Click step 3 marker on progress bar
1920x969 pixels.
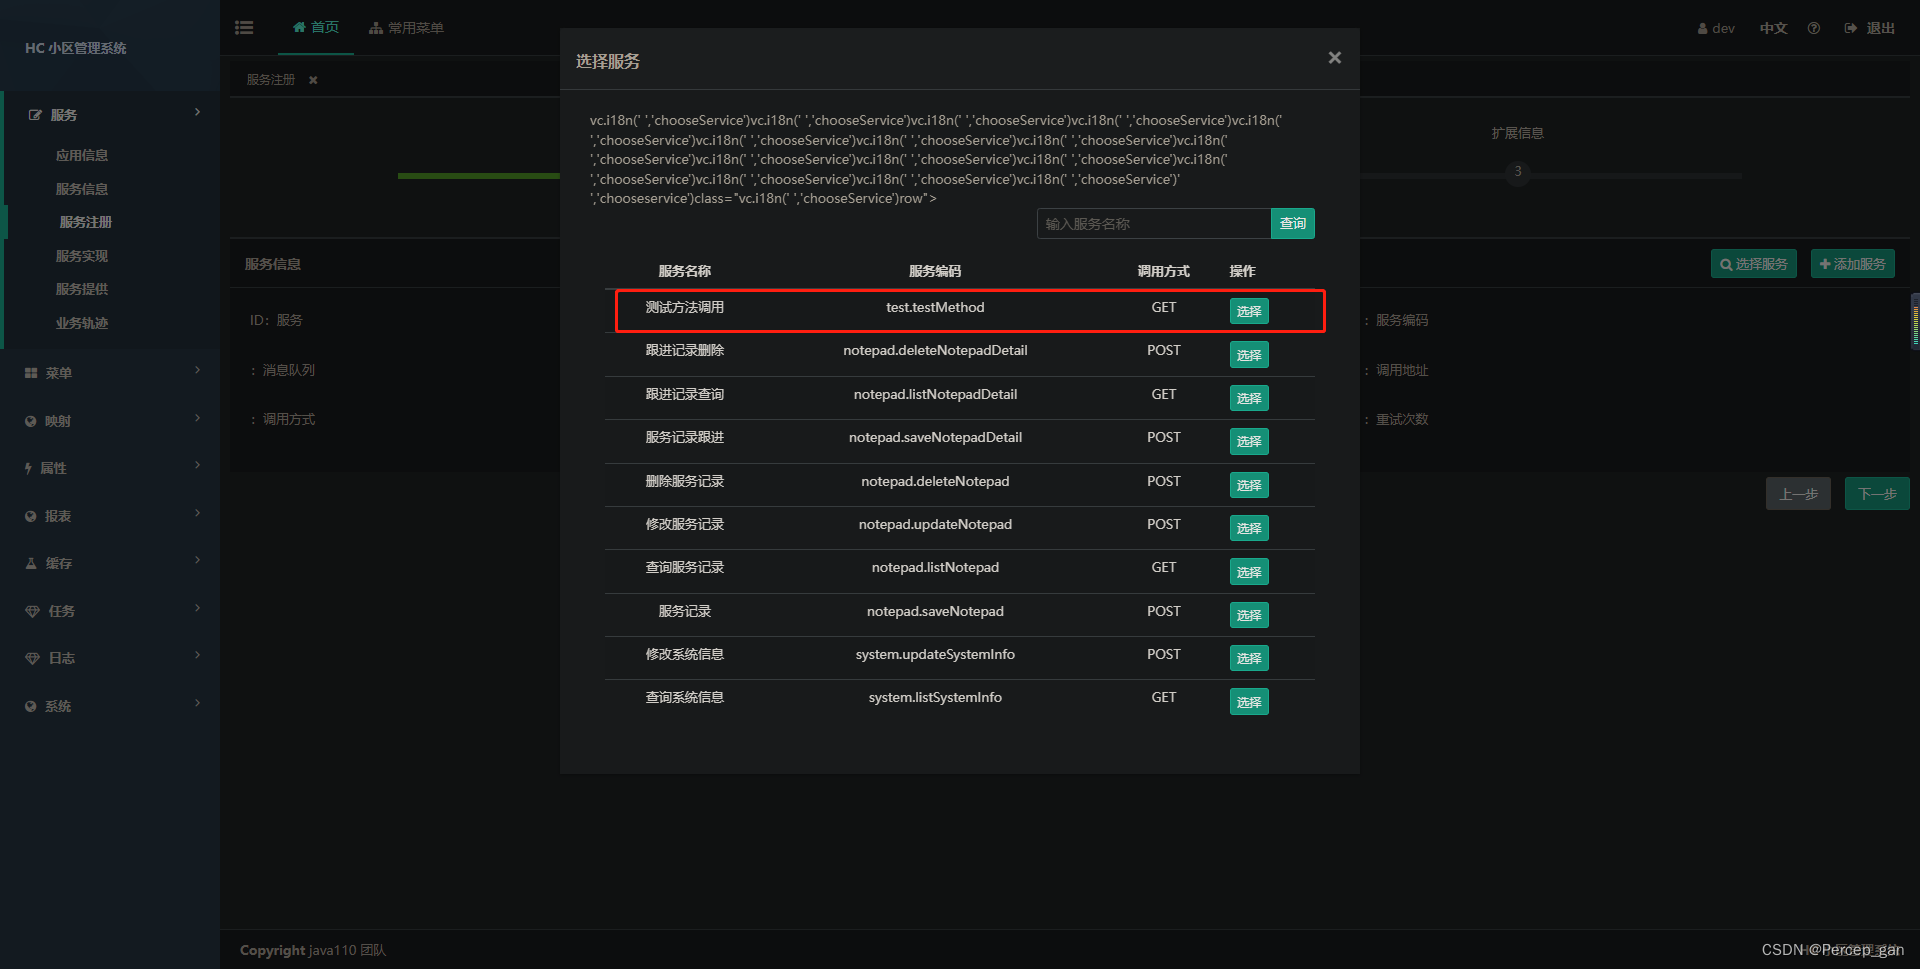(1518, 172)
